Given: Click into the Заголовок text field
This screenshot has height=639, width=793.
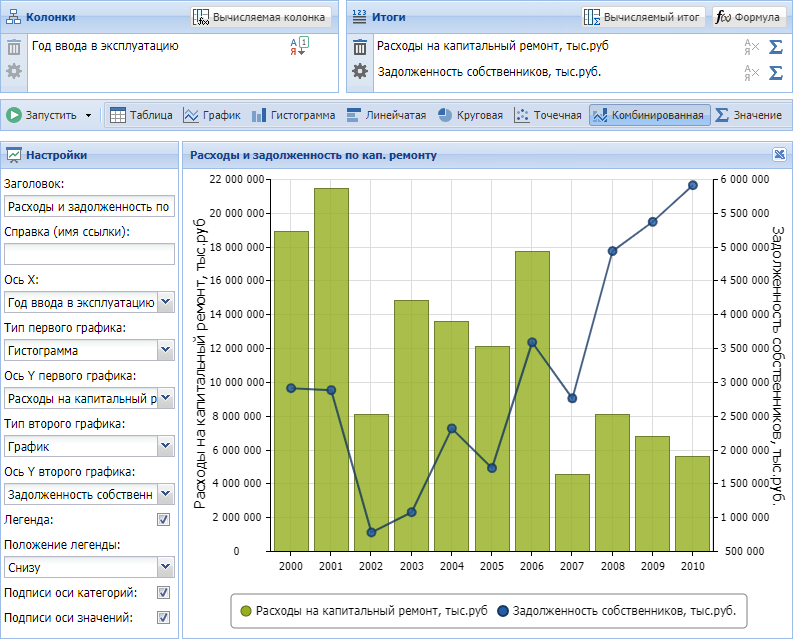Looking at the screenshot, I should click(89, 207).
